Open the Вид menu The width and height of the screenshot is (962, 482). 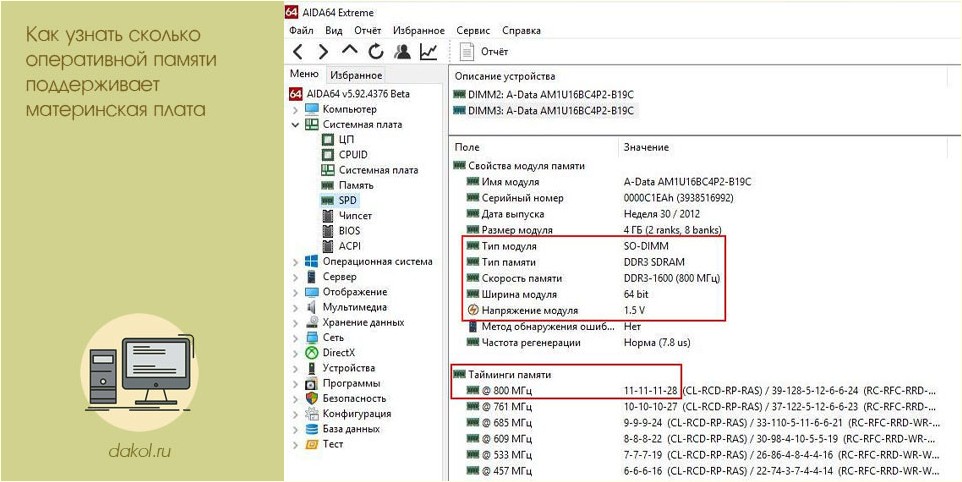tap(334, 30)
